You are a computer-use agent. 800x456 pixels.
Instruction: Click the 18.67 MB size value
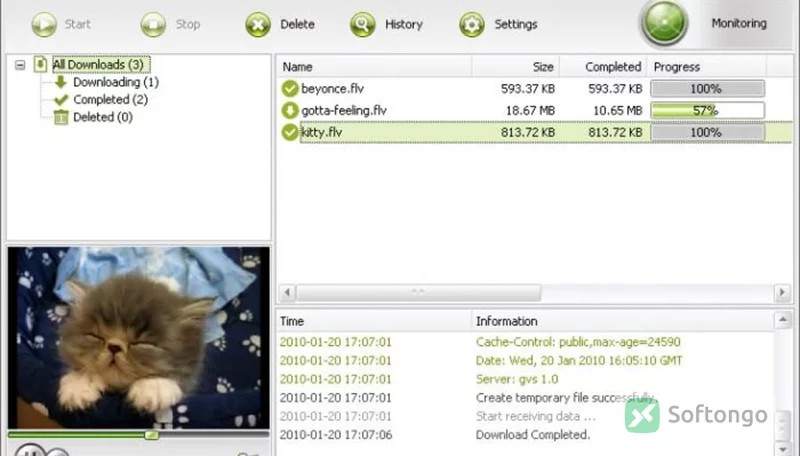click(530, 110)
